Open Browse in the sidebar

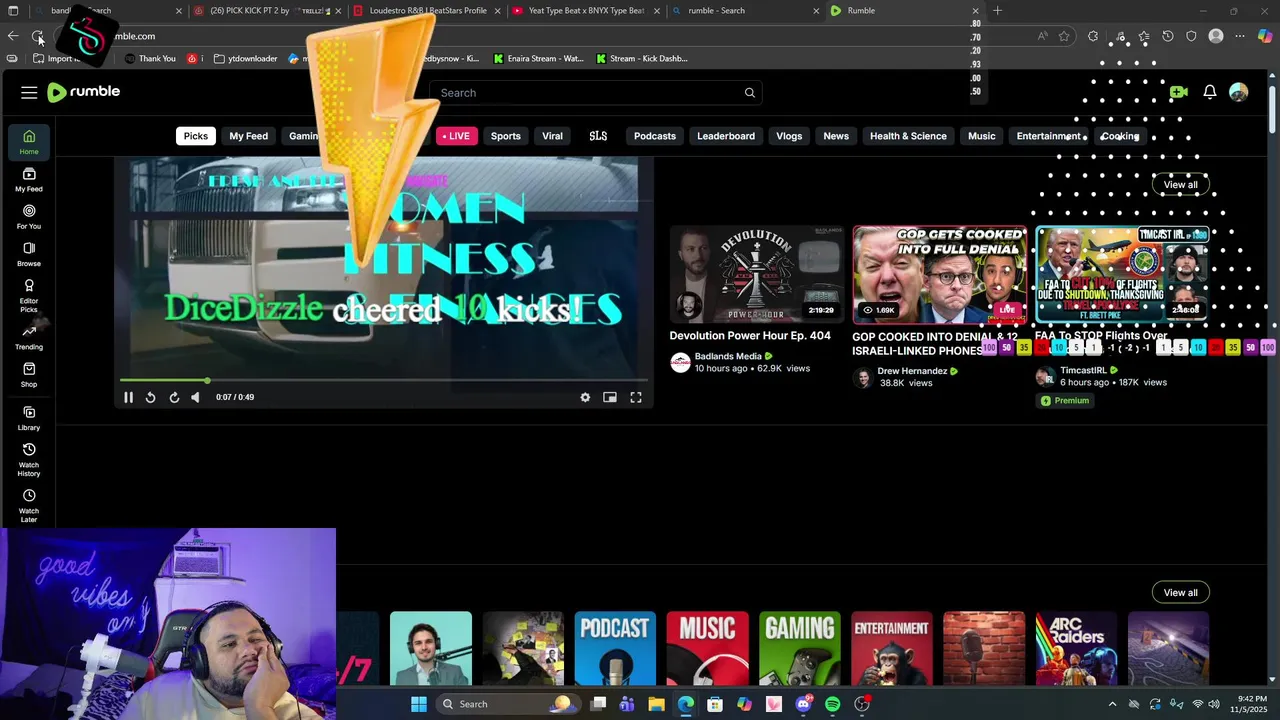(29, 254)
